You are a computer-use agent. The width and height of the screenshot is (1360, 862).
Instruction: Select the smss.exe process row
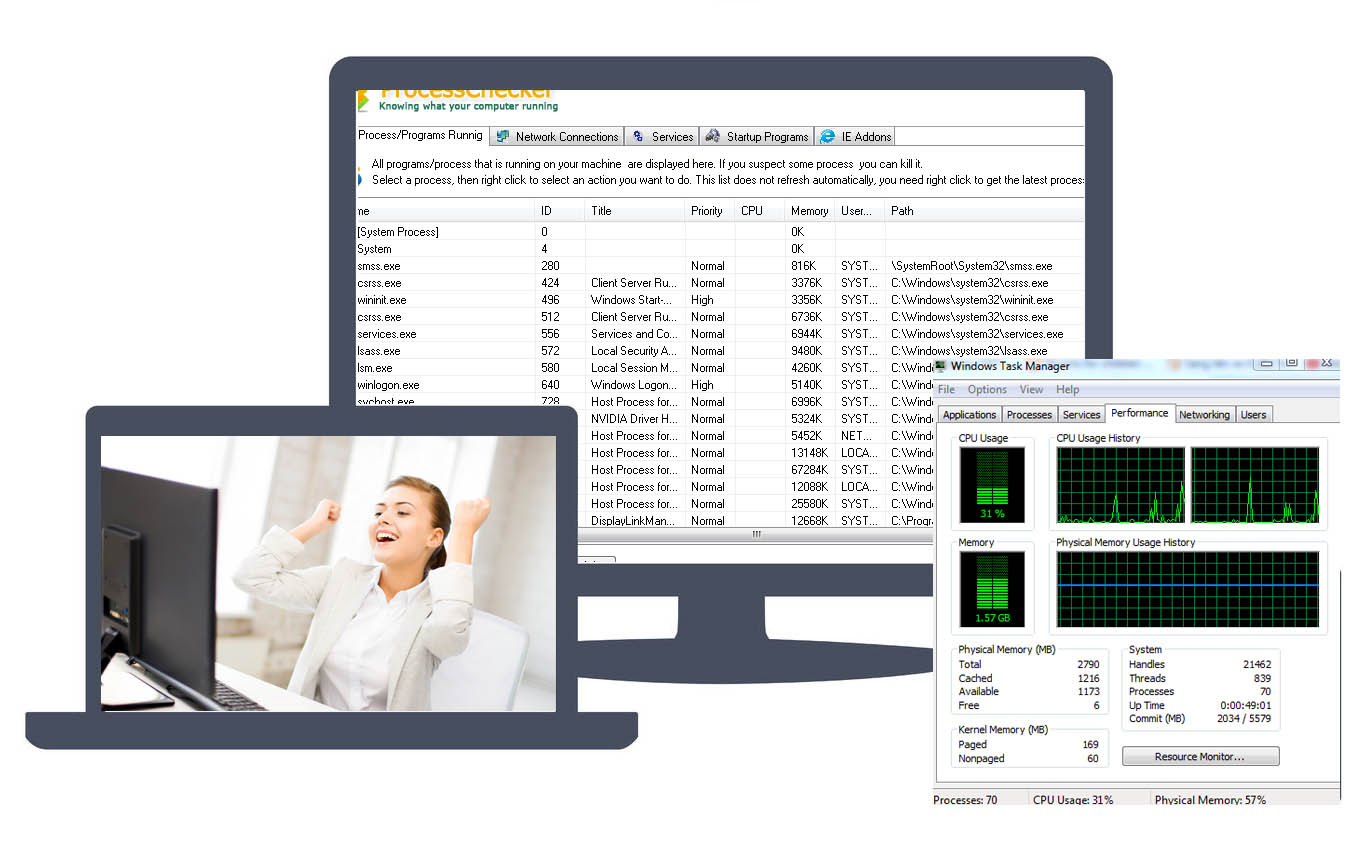click(x=720, y=266)
